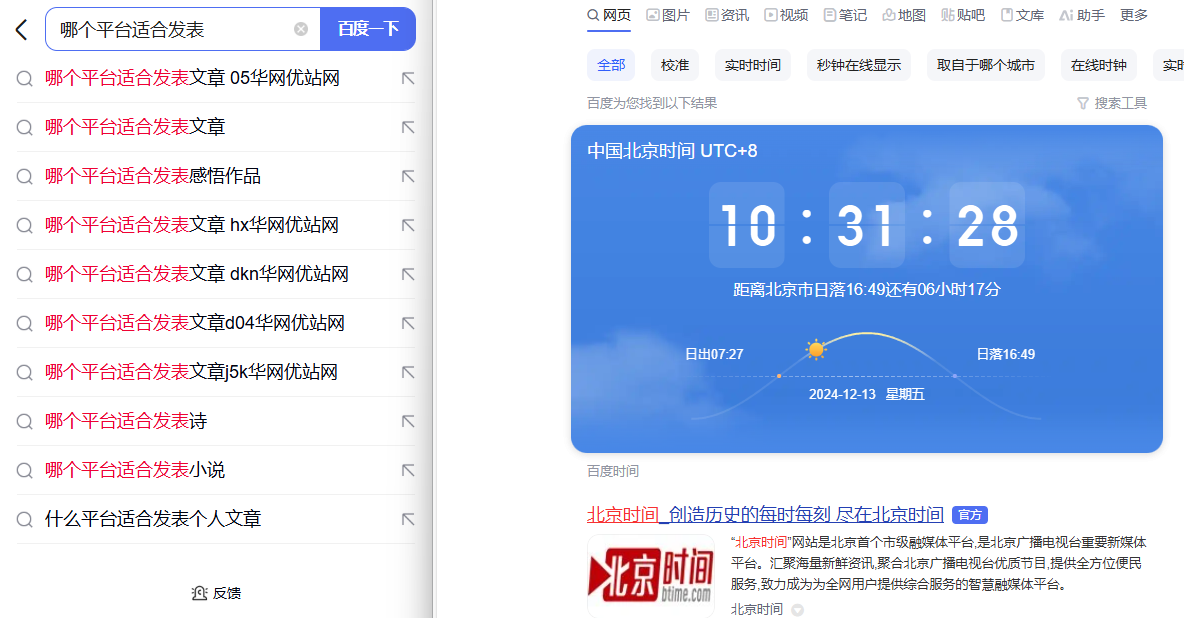Click fill arrow for 哪个平台适合发表感悟作品

408,176
